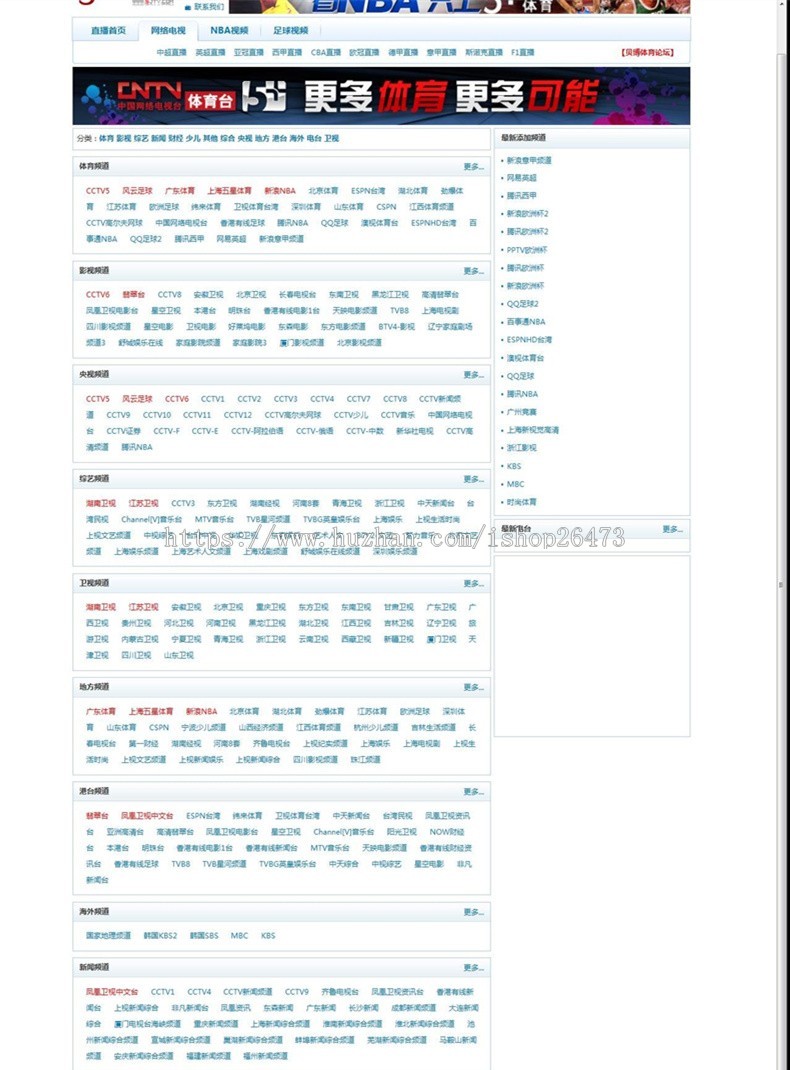
Task: Open 新疆卫视 channel link
Action: [398, 639]
